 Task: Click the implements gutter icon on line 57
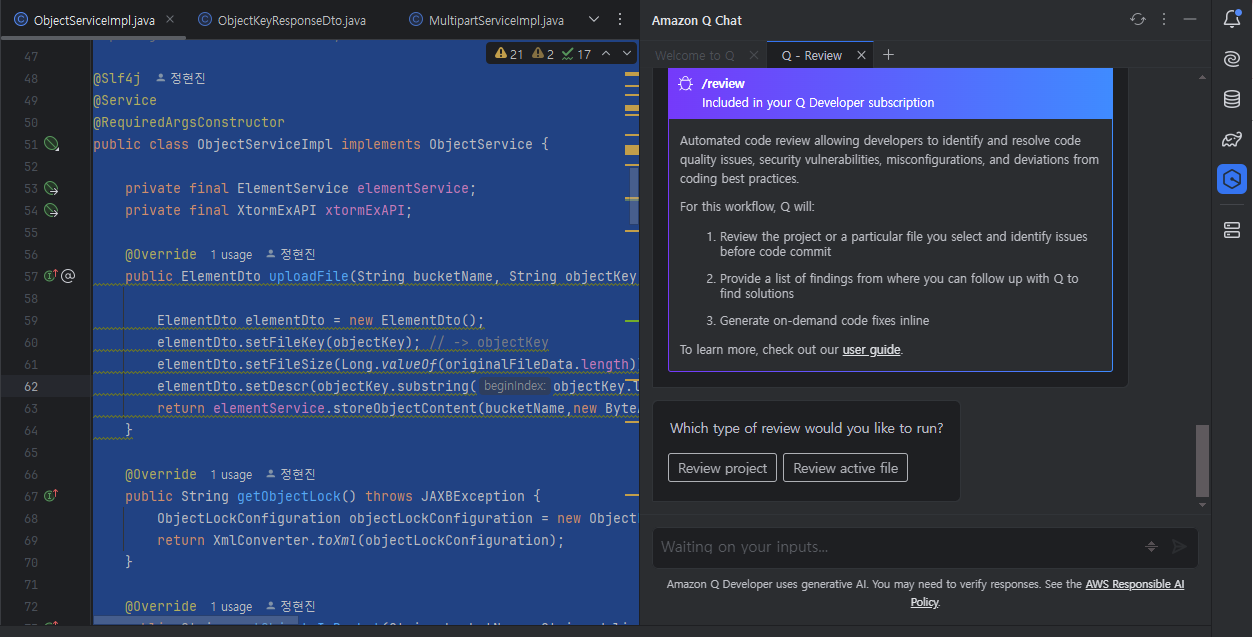coord(50,276)
